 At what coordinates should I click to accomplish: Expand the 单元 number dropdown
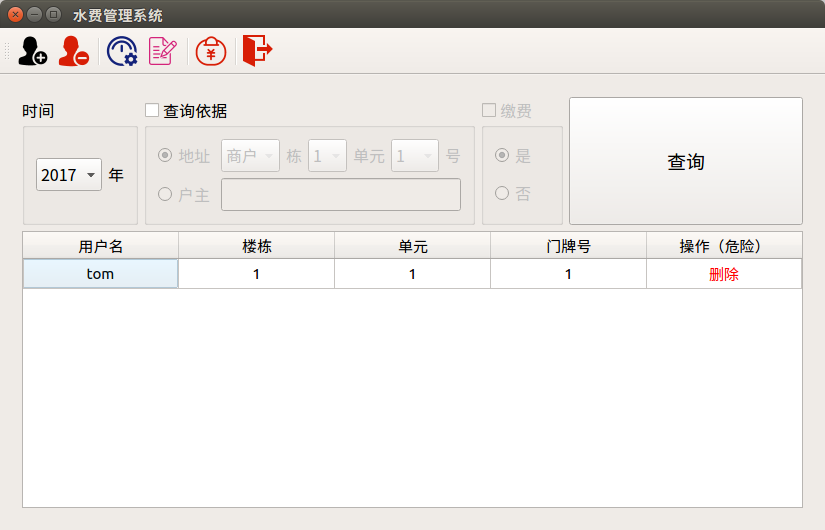[415, 156]
